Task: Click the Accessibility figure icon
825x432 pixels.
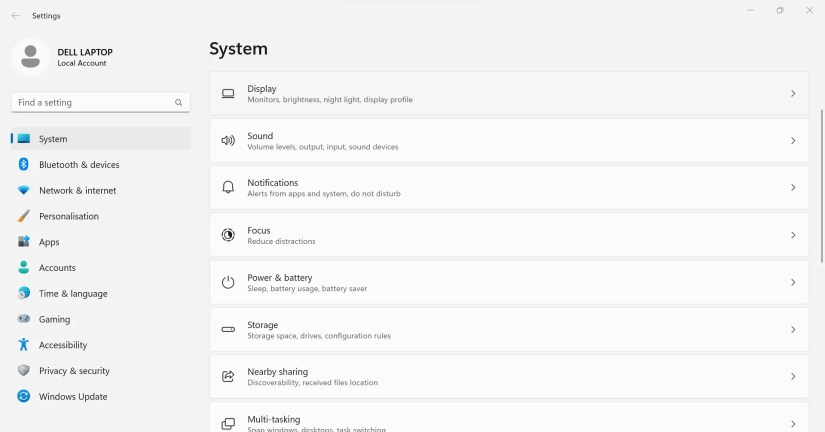Action: 23,345
